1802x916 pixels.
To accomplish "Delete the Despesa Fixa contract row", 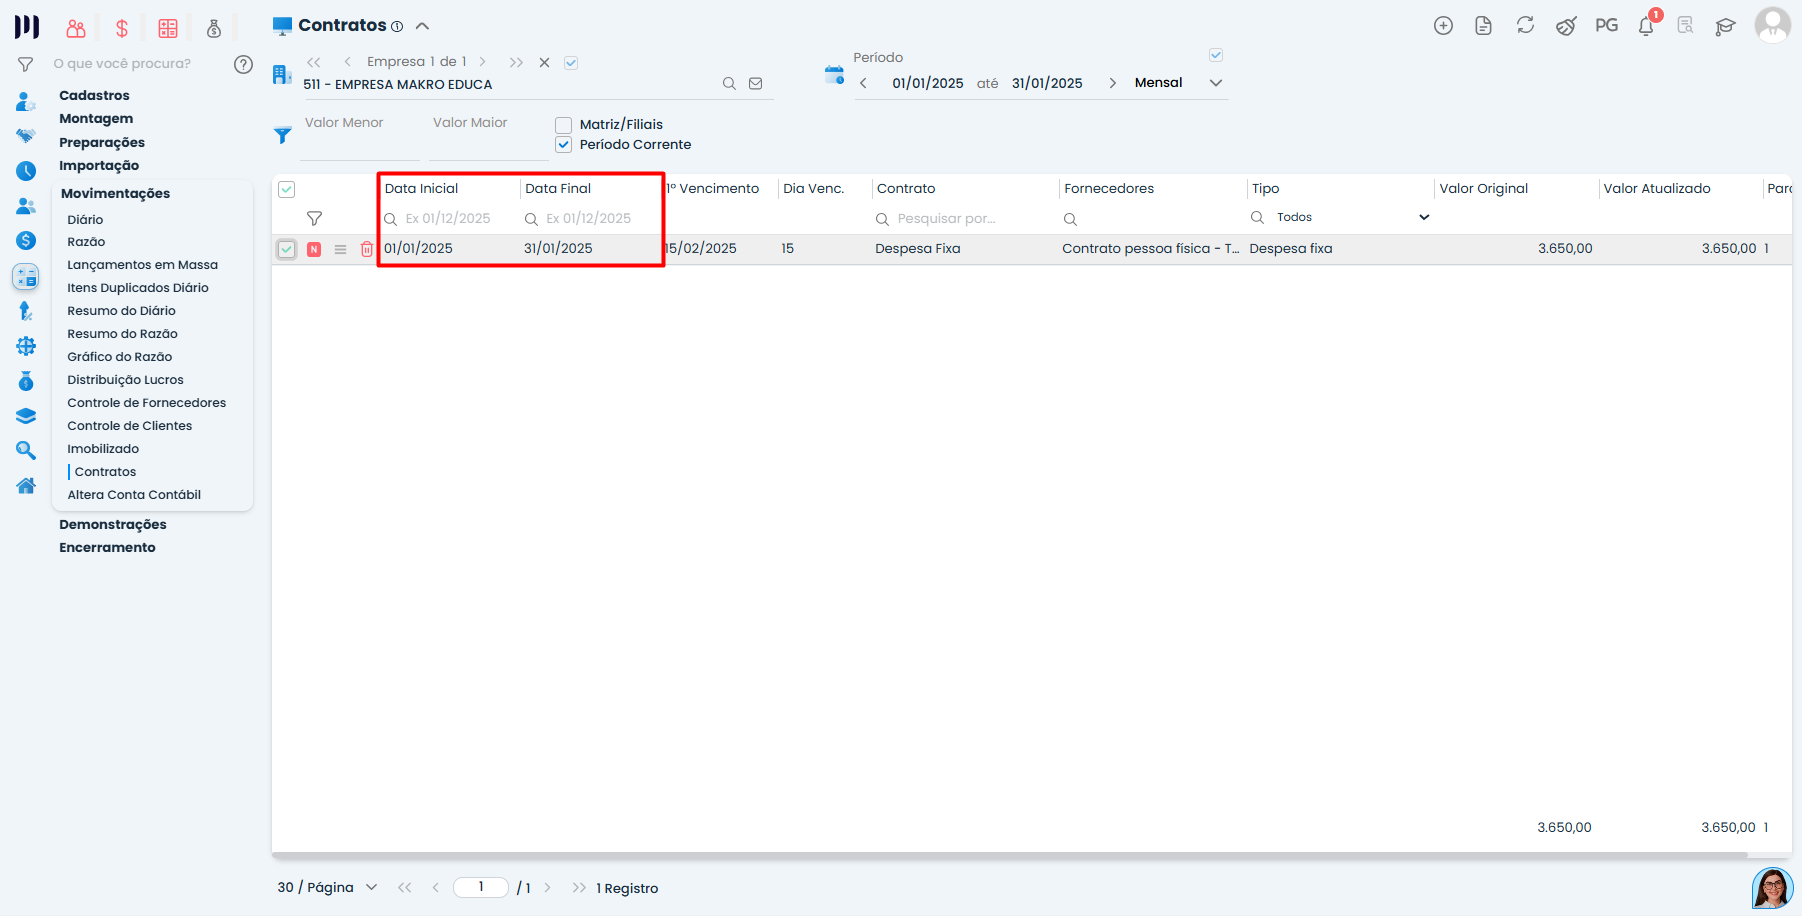I will (x=367, y=249).
